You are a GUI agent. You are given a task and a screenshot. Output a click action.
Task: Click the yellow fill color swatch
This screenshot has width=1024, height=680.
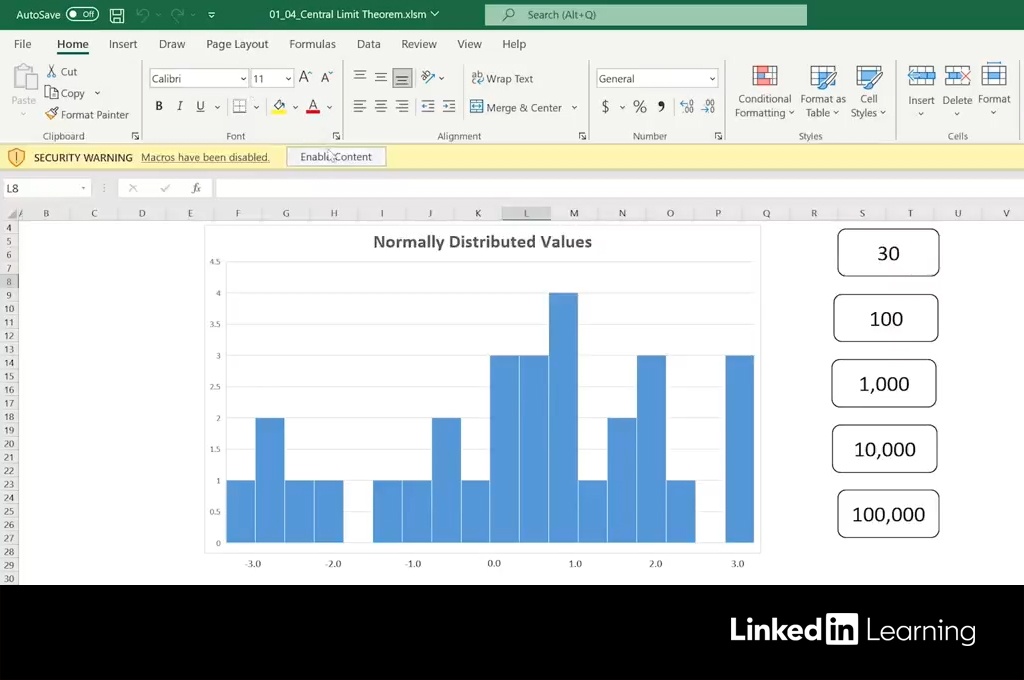279,107
